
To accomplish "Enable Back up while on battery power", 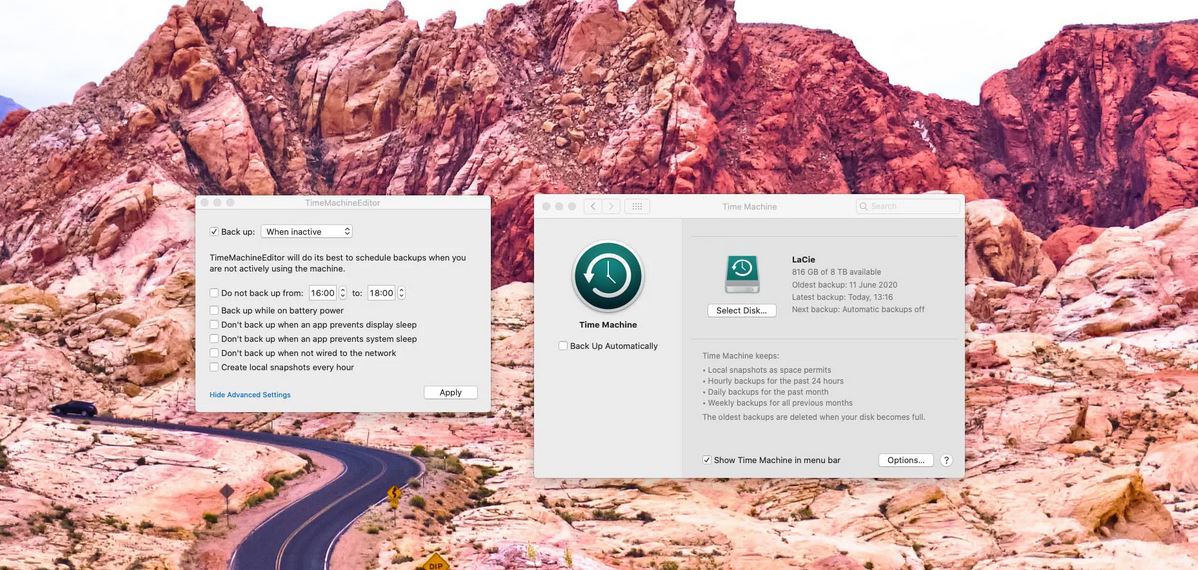I will coord(214,311).
